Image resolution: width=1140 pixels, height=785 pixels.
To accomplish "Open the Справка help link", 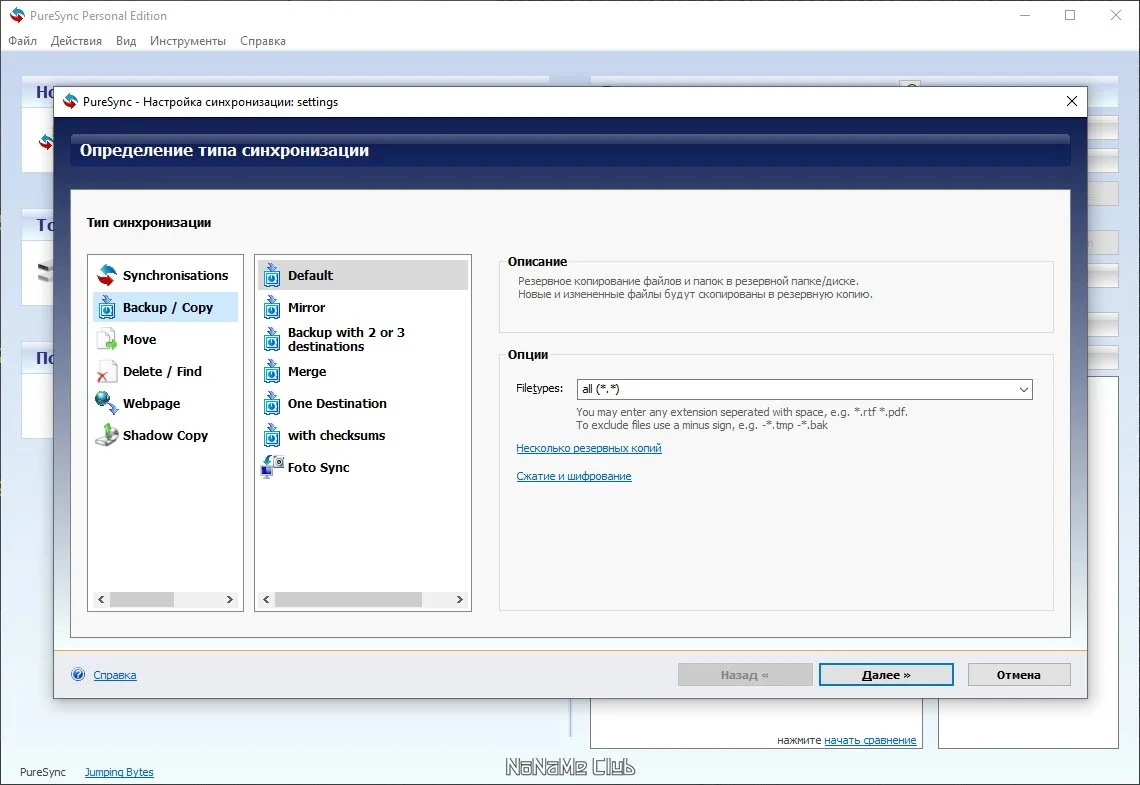I will (x=115, y=675).
